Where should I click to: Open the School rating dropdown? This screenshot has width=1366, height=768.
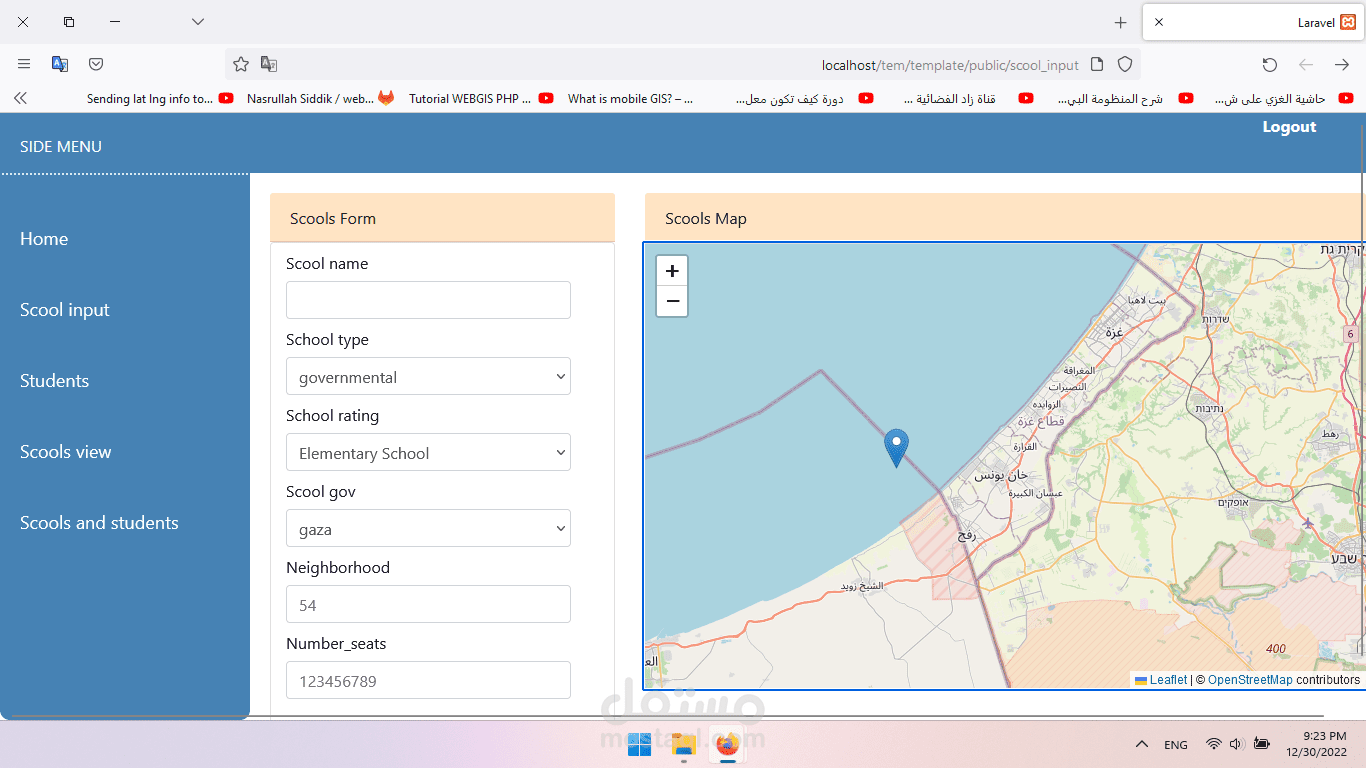(428, 453)
